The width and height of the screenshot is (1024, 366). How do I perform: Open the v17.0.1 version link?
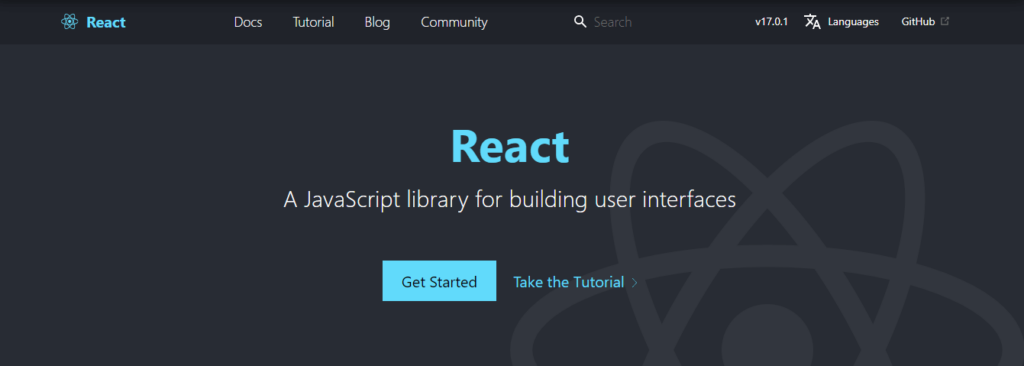tap(771, 22)
